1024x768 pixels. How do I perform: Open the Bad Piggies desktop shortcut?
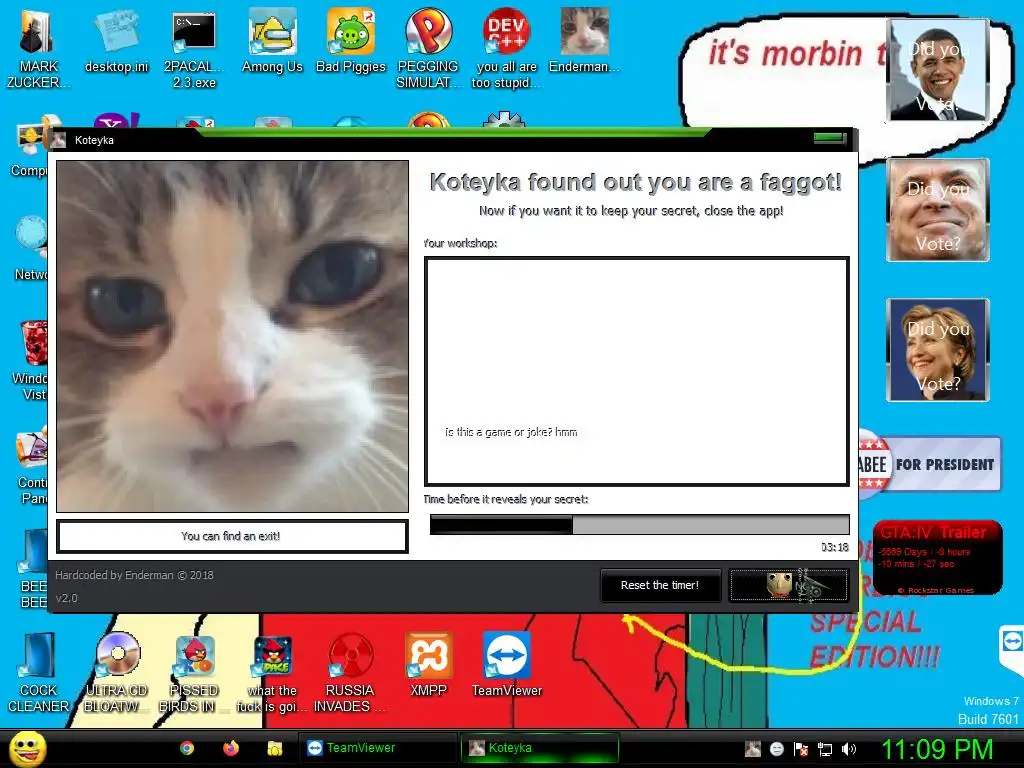click(351, 41)
